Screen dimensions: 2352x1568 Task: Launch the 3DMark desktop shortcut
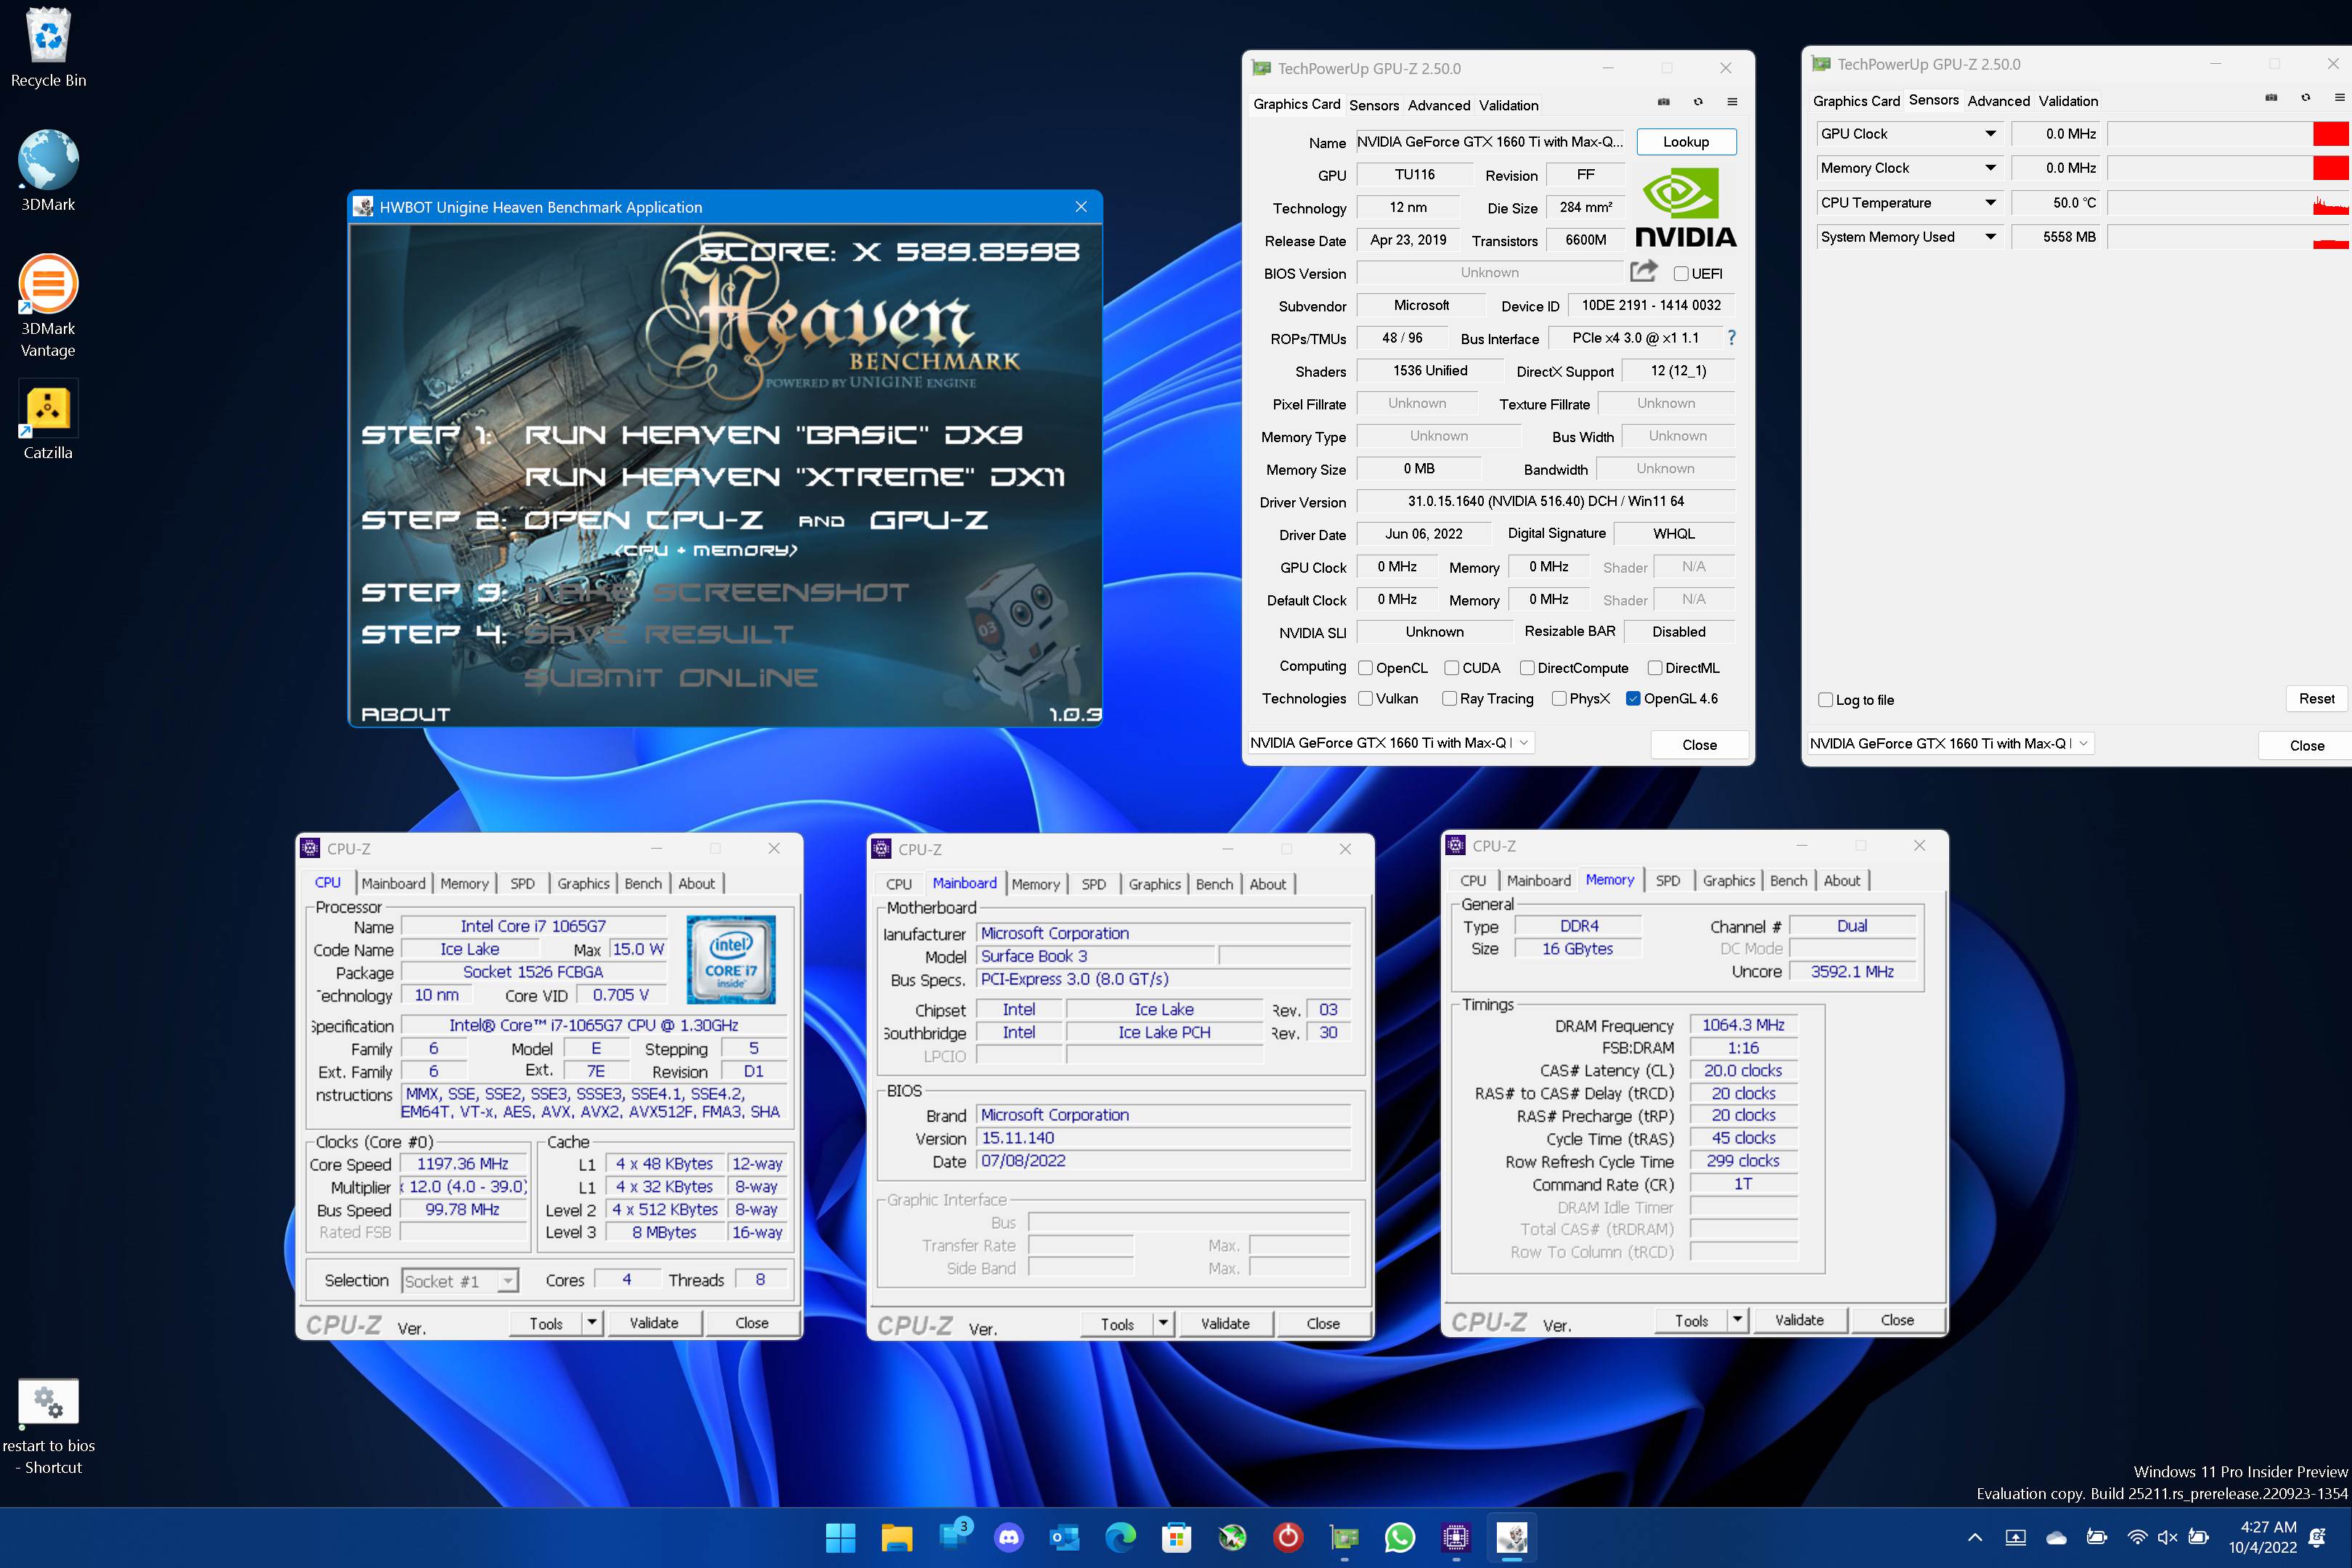tap(48, 170)
